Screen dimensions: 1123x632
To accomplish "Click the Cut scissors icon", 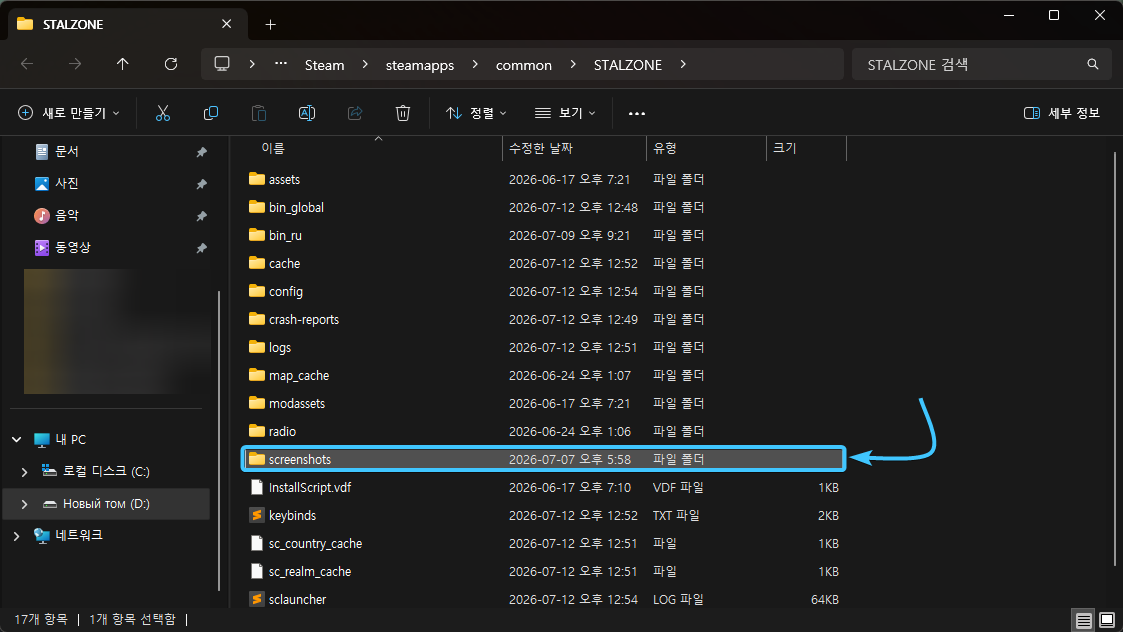I will click(163, 113).
